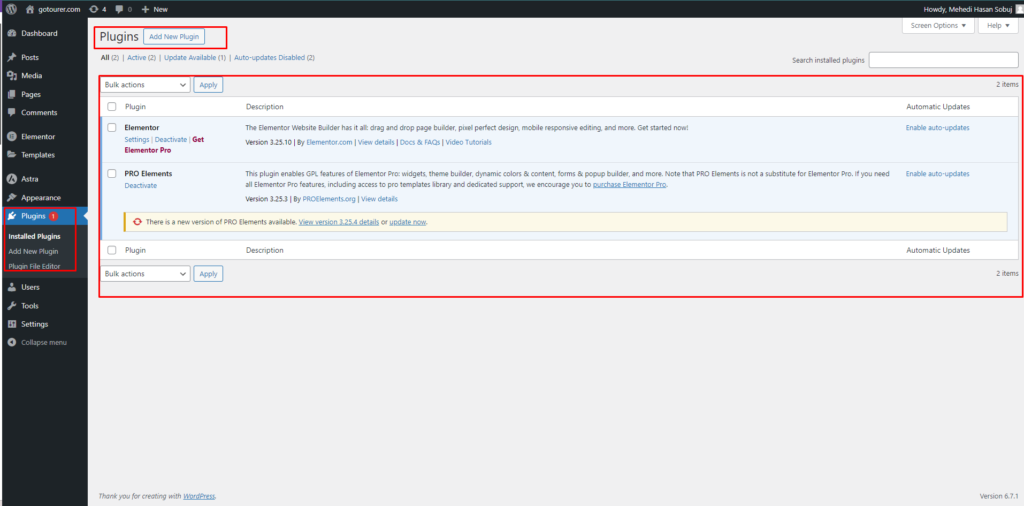Click the updates icon showing 4
The width and height of the screenshot is (1024, 506).
tap(94, 9)
